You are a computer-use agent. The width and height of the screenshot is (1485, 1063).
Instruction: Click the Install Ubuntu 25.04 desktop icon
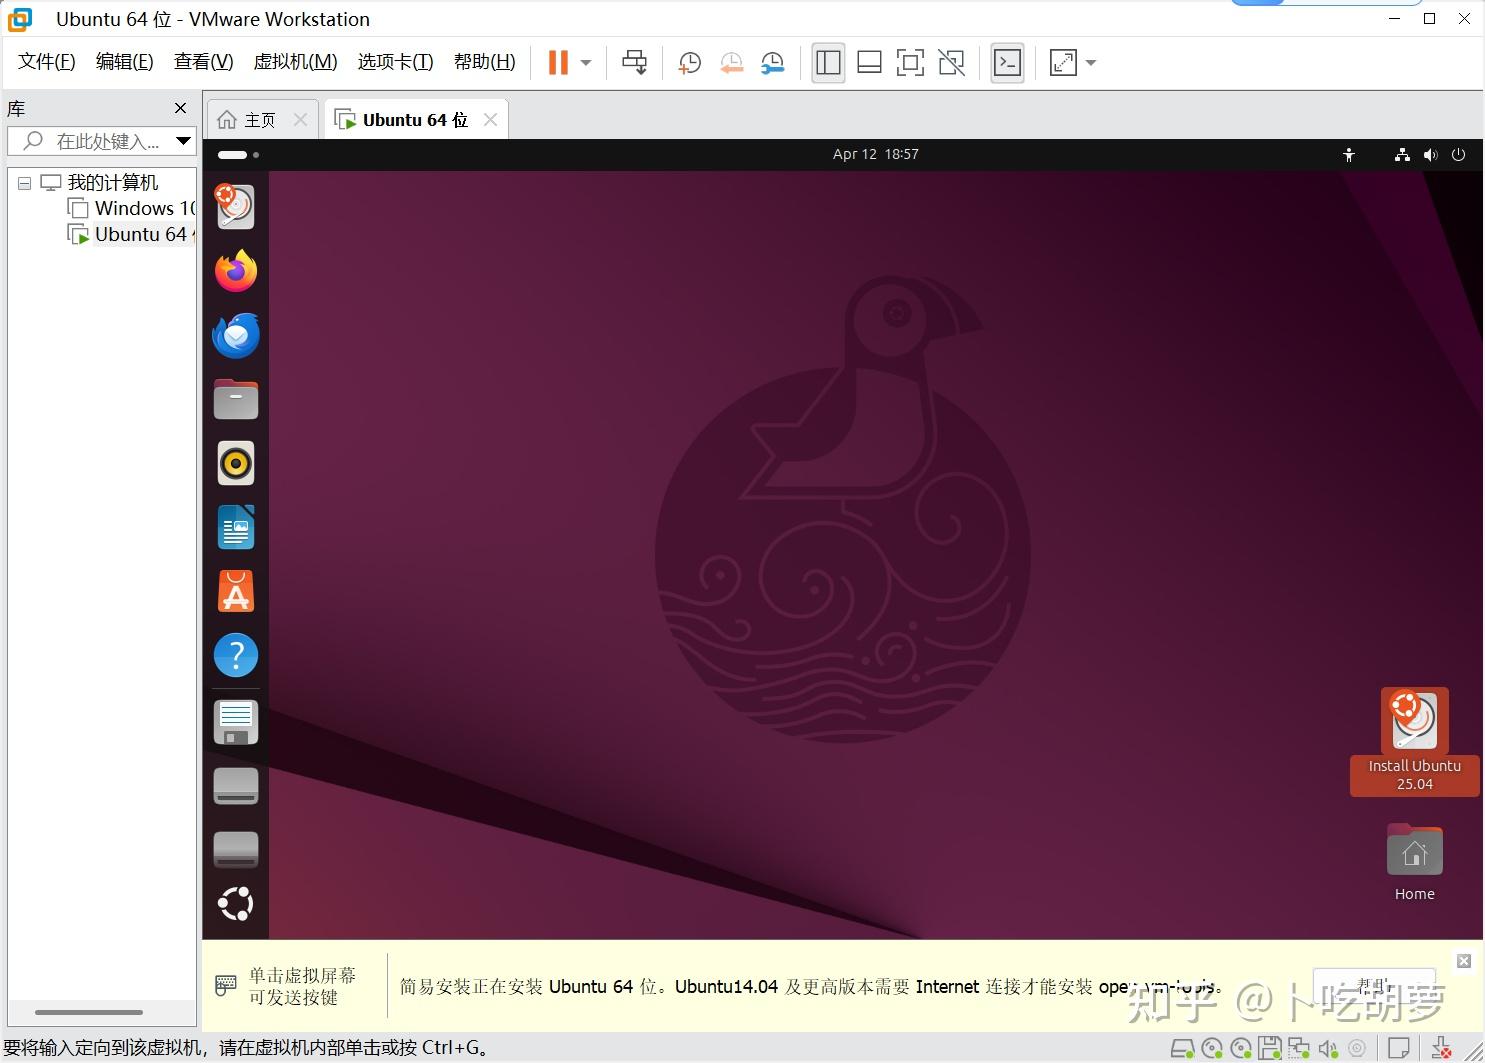pos(1413,720)
